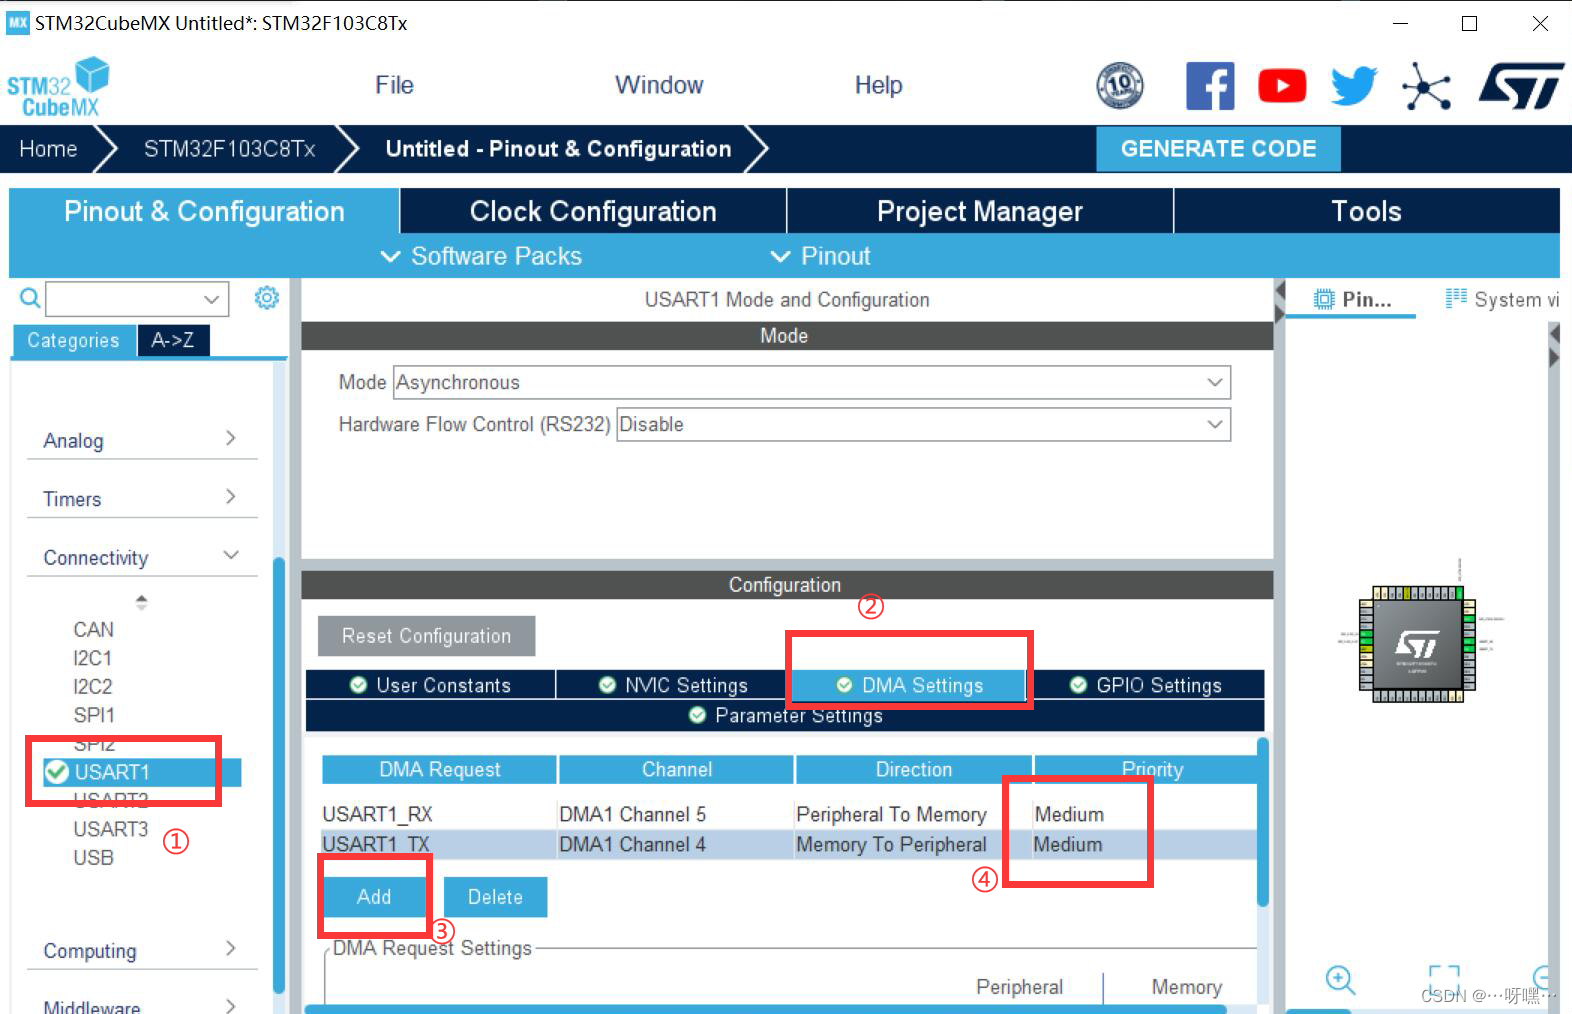Screen dimensions: 1572x1014
Task: Open the File menu
Action: click(x=394, y=85)
